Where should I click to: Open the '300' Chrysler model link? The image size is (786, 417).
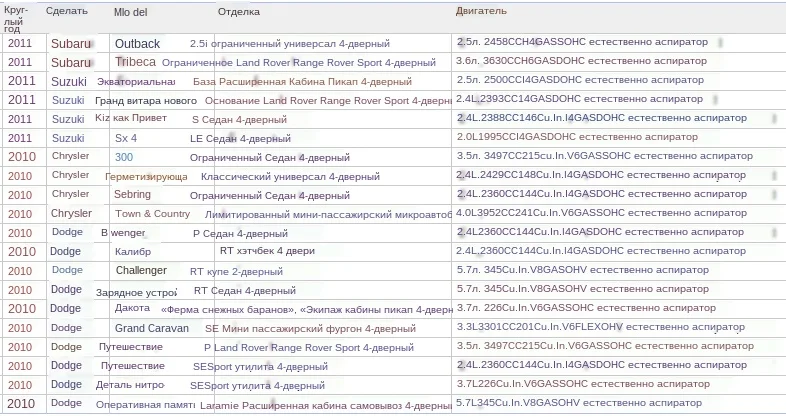click(x=124, y=157)
